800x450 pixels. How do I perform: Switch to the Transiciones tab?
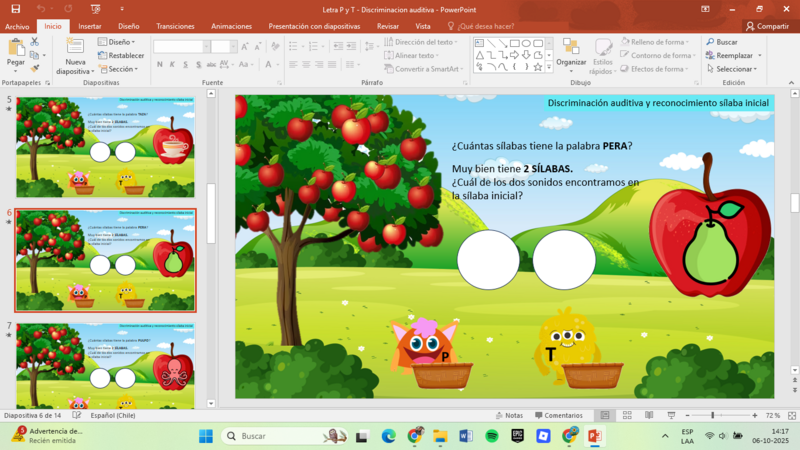(175, 26)
